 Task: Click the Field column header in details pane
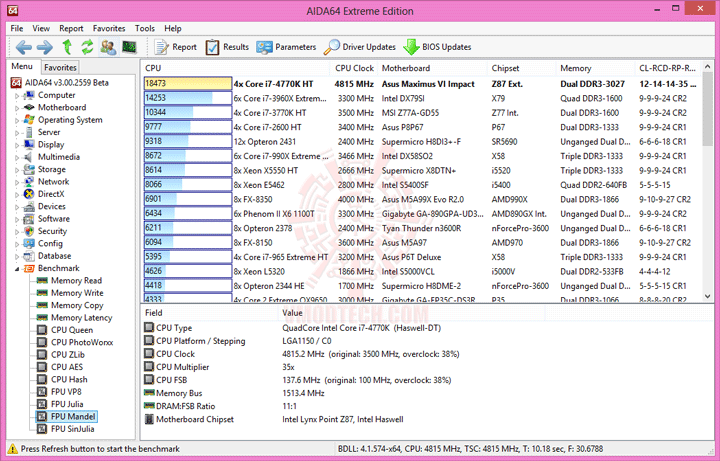pyautogui.click(x=210, y=313)
